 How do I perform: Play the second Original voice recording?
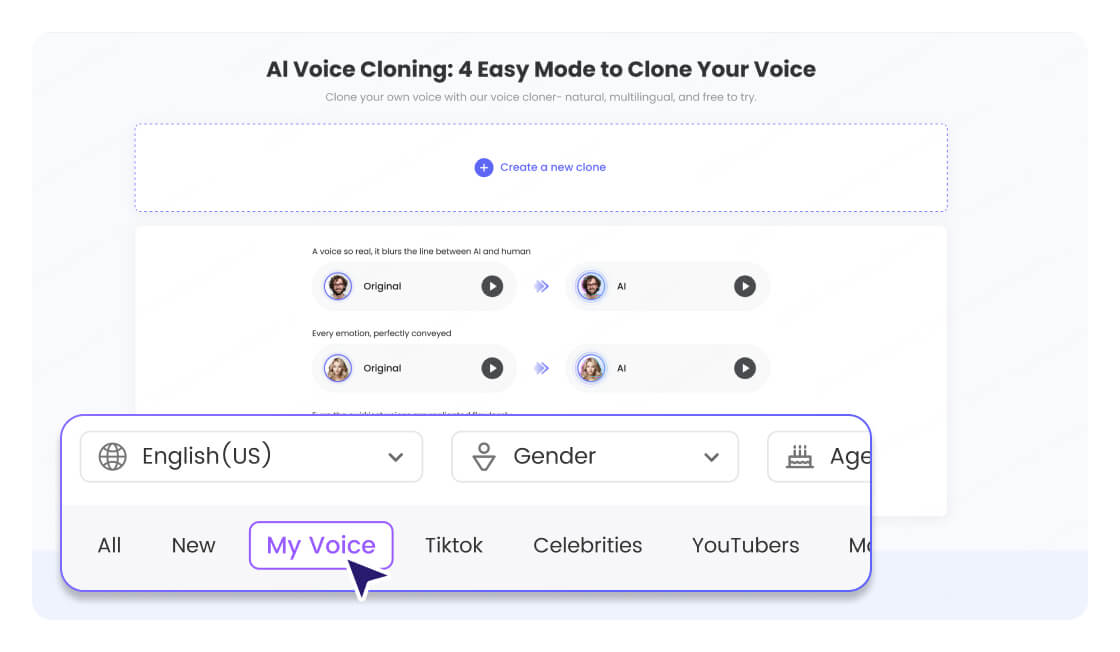tap(492, 368)
